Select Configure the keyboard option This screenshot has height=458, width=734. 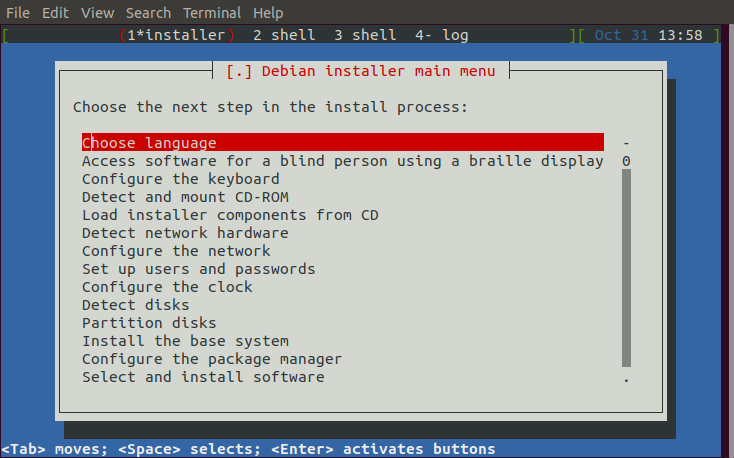point(166,179)
